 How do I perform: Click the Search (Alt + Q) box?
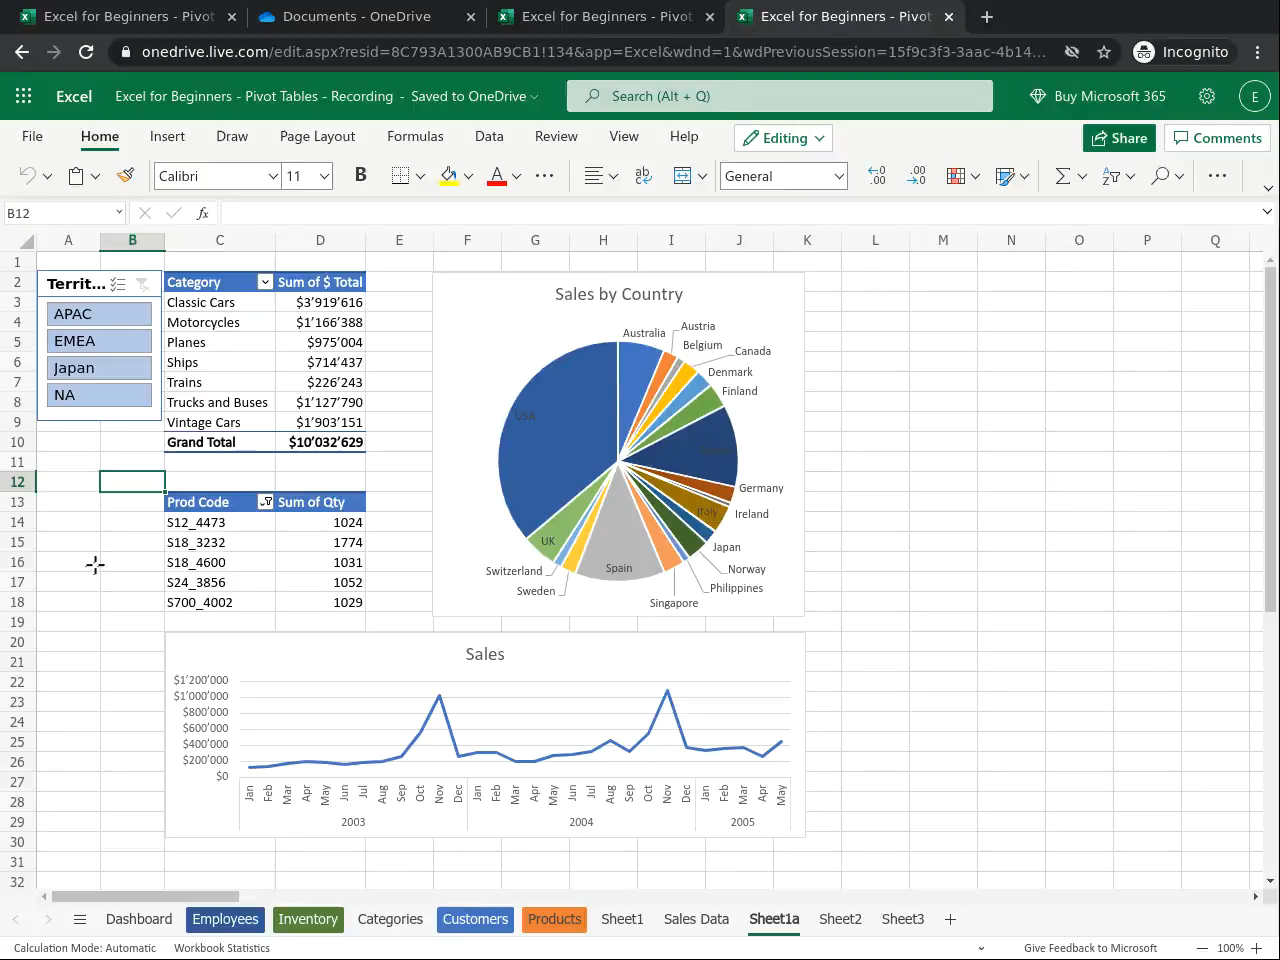coord(780,96)
